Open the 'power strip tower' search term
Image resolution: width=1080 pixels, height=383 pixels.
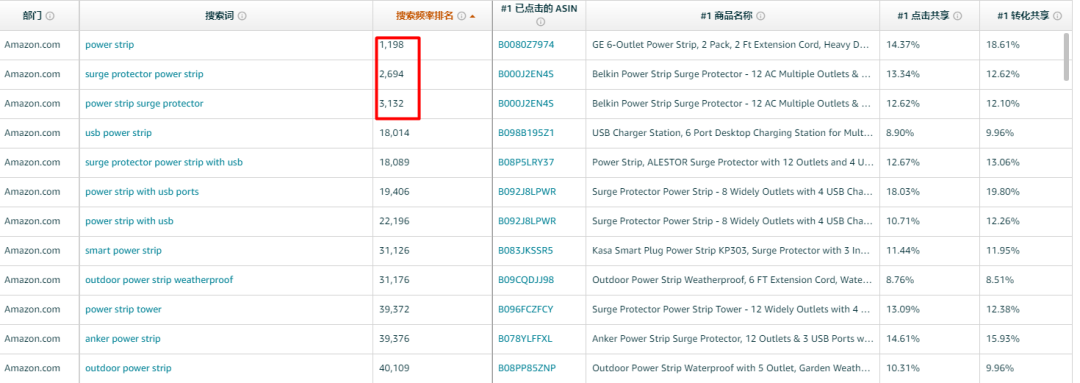click(123, 309)
